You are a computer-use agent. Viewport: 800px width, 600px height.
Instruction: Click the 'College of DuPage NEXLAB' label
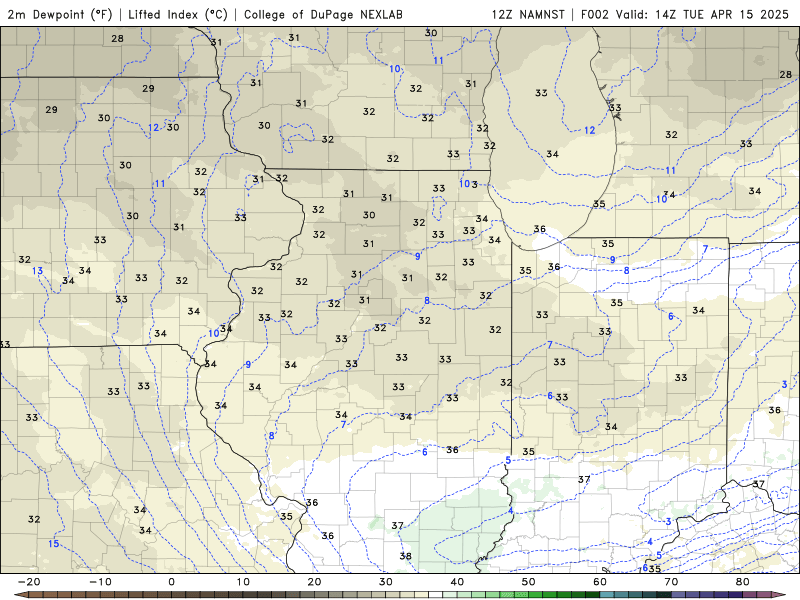coord(323,14)
